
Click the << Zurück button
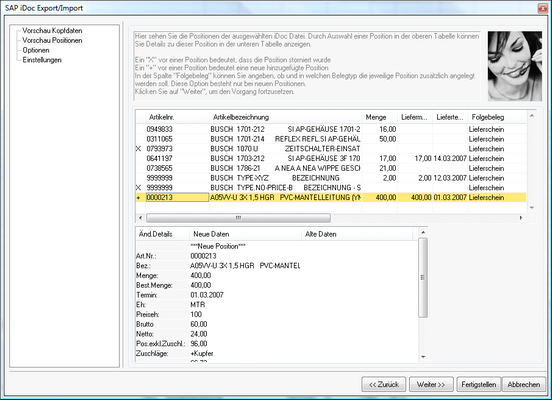pos(384,385)
